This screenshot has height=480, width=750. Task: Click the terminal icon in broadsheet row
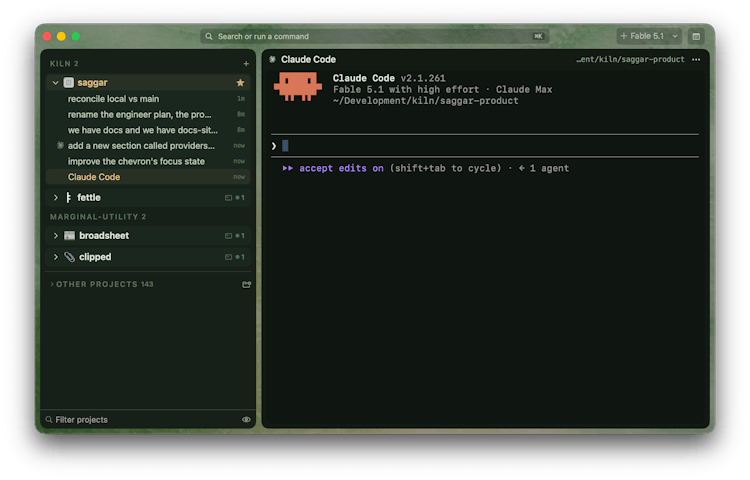228,236
